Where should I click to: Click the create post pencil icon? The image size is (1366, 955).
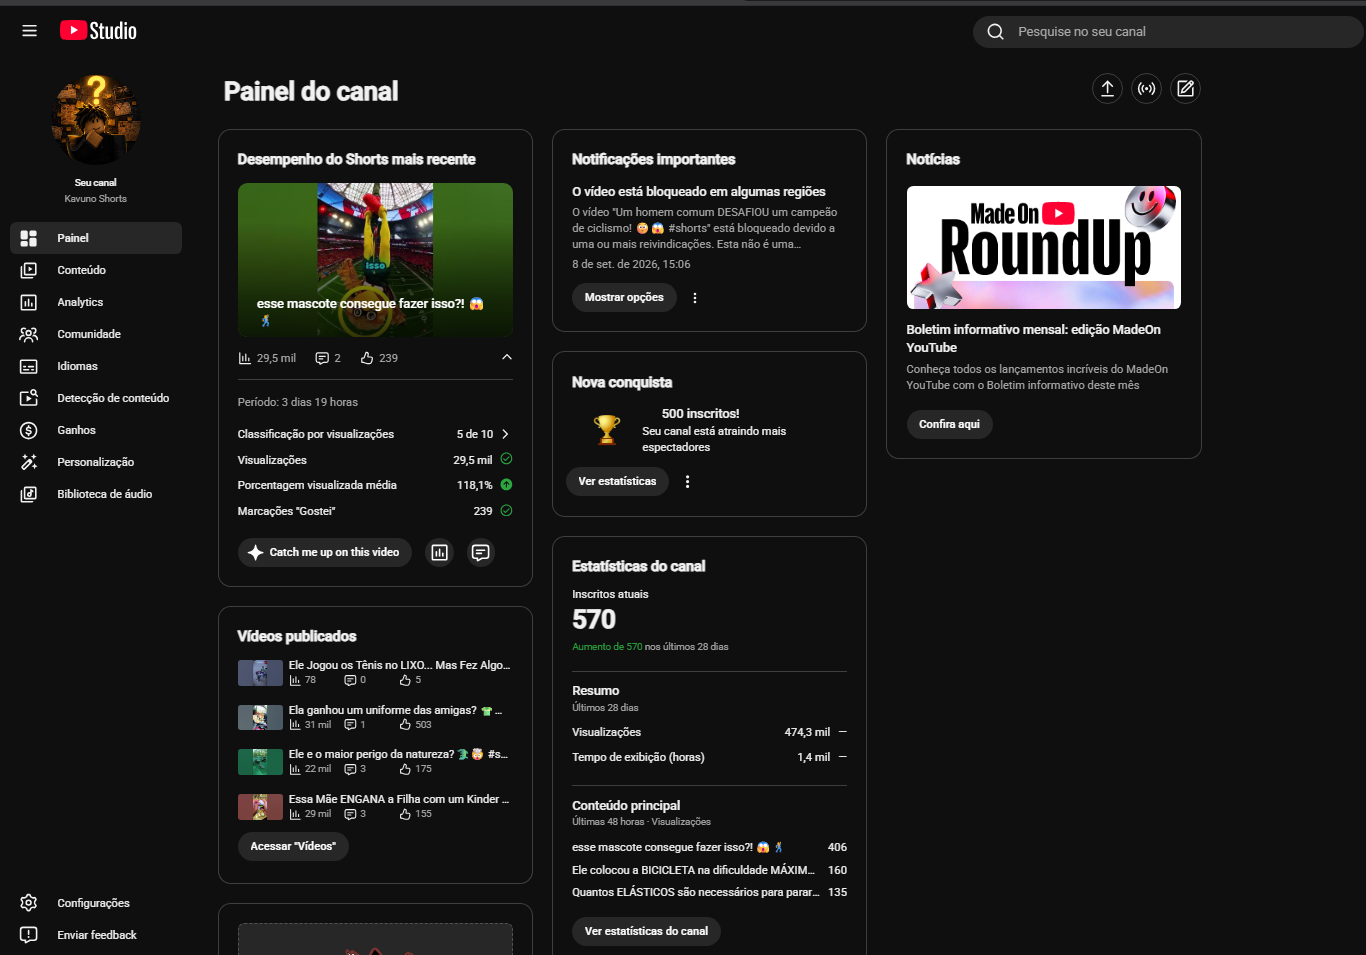point(1185,88)
